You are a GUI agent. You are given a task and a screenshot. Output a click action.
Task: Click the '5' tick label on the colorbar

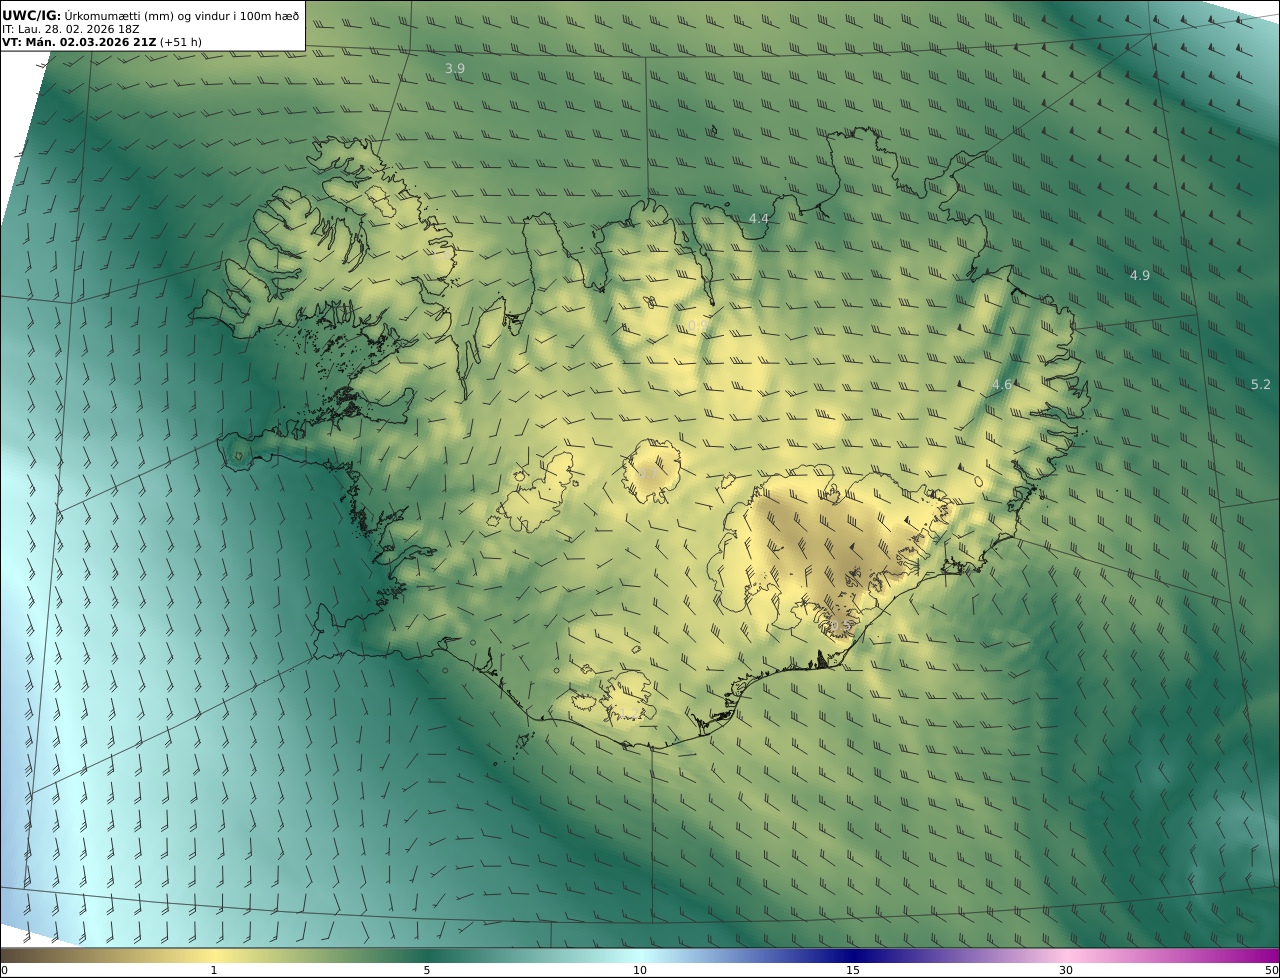coord(427,970)
